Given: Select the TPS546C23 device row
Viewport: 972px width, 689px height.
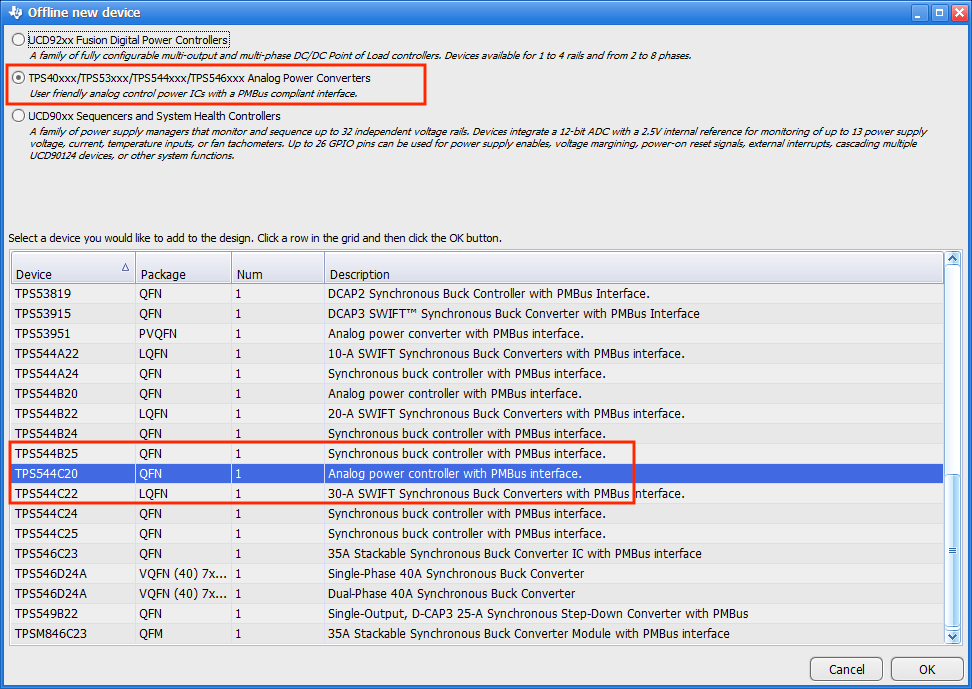Looking at the screenshot, I should [x=477, y=553].
